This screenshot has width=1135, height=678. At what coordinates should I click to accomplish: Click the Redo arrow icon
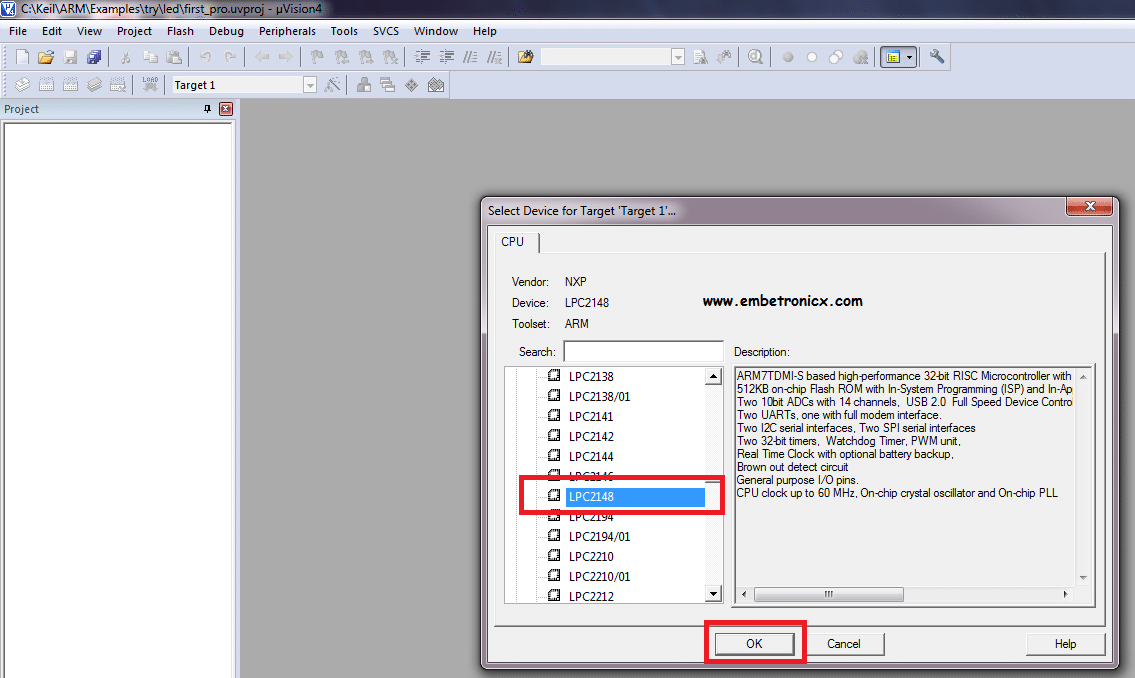[230, 57]
